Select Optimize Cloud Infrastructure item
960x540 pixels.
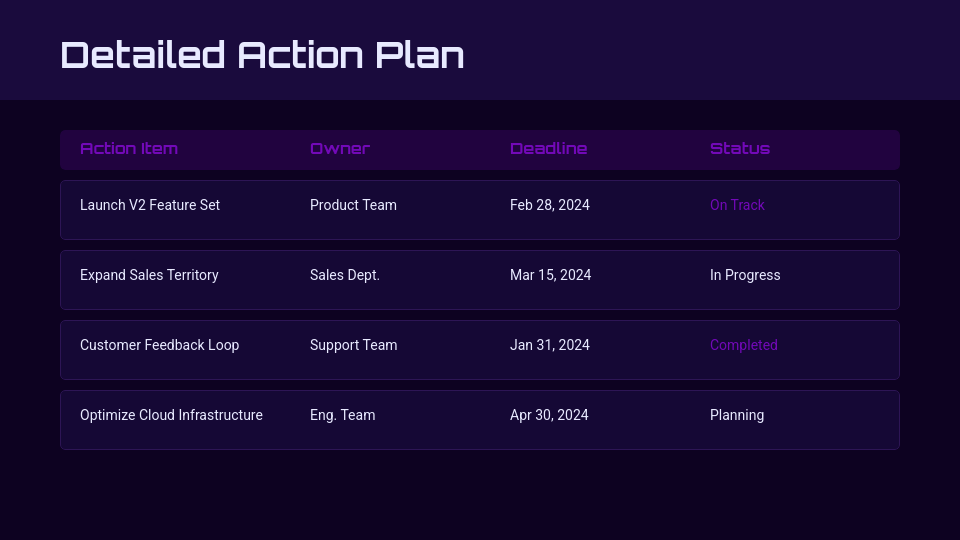[x=171, y=415]
